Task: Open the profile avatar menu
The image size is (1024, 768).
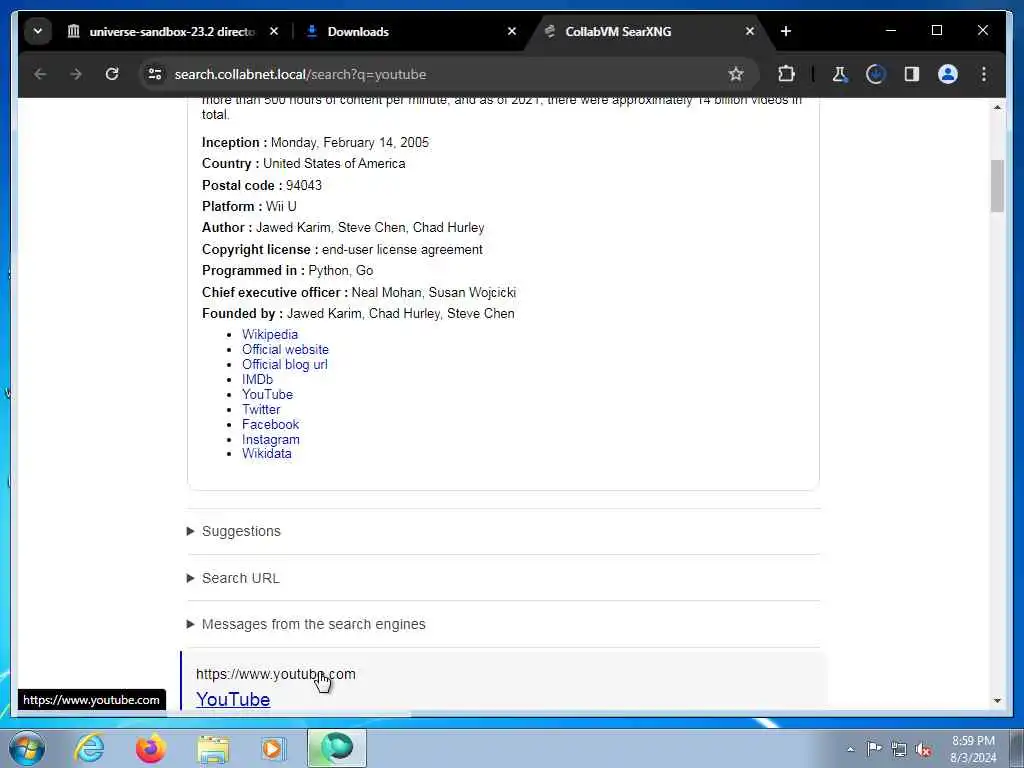Action: 948,74
